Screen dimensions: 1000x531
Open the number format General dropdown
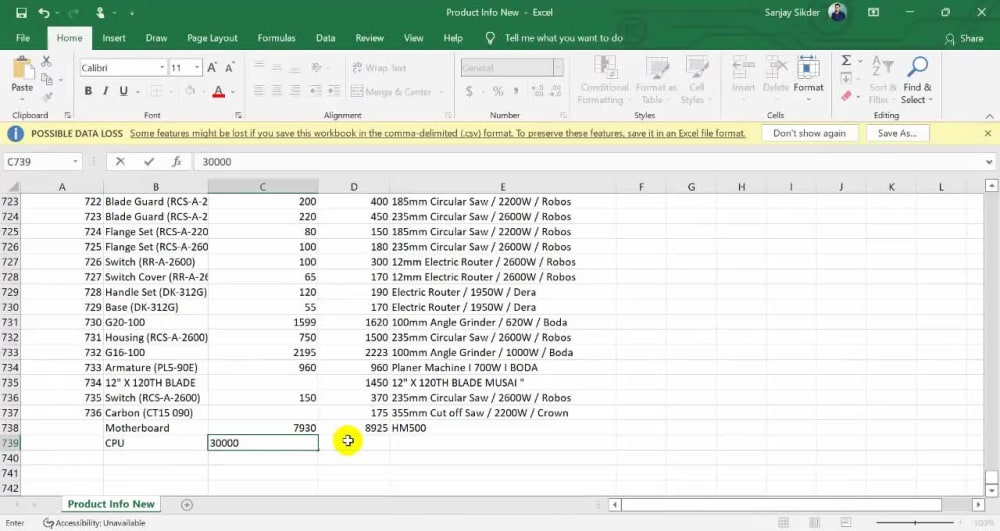click(558, 68)
